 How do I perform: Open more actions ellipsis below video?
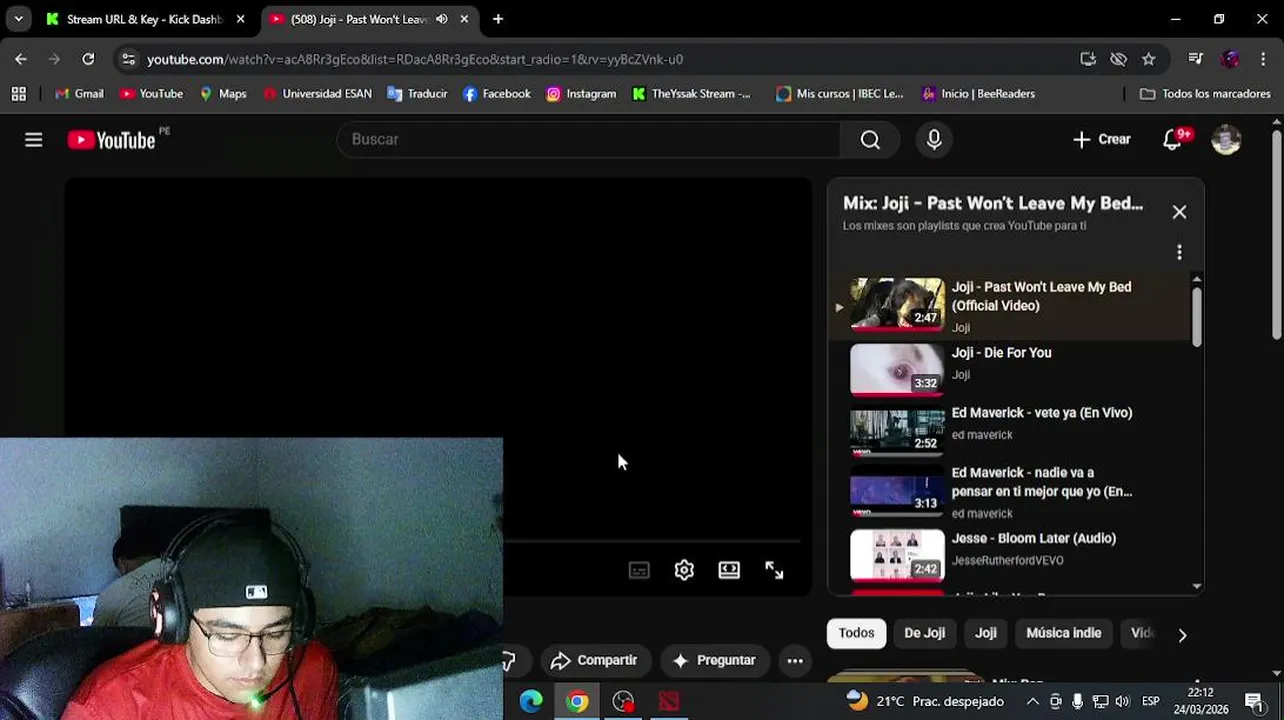[x=795, y=660]
